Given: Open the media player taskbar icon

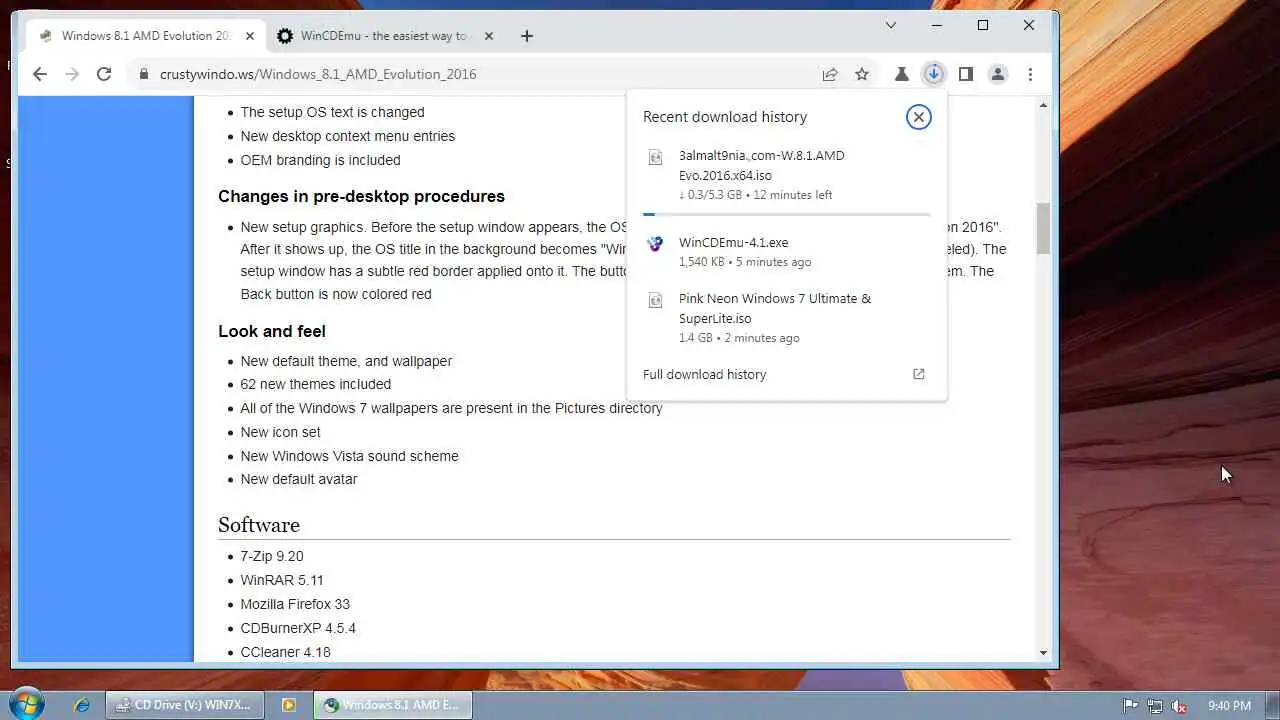Looking at the screenshot, I should [x=288, y=705].
